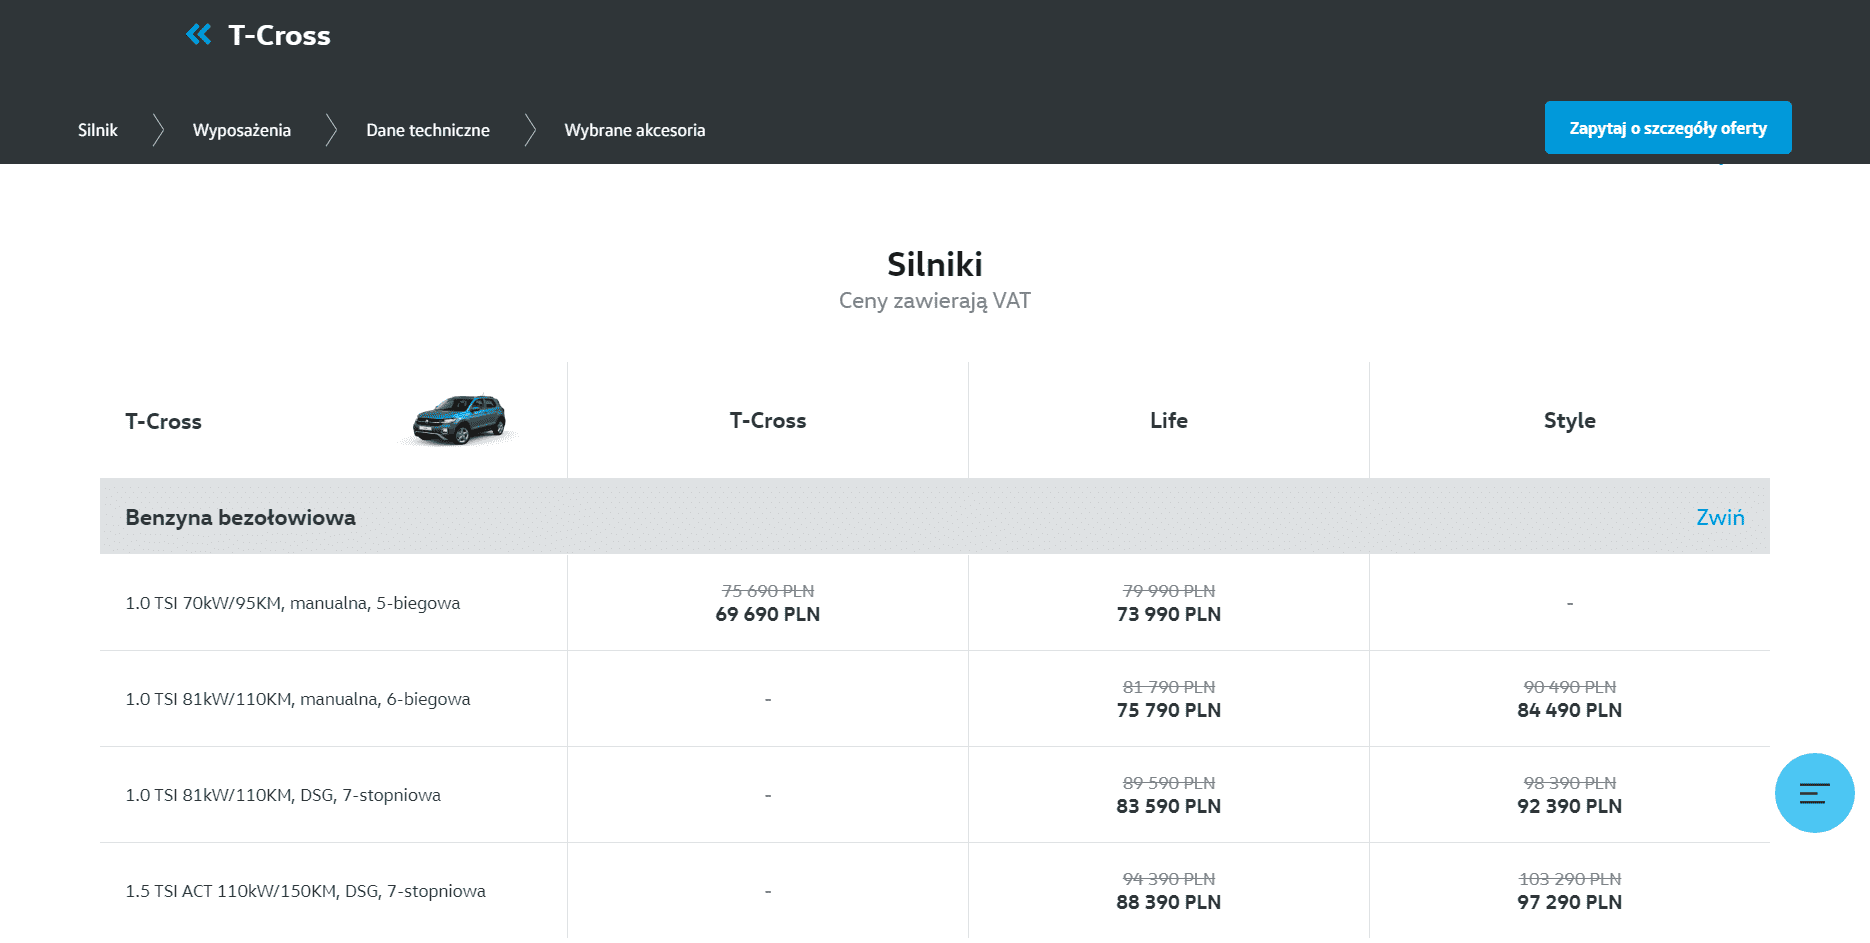Click crossed-out price 94 390 PLN
Image resolution: width=1870 pixels, height=943 pixels.
coord(1169,879)
